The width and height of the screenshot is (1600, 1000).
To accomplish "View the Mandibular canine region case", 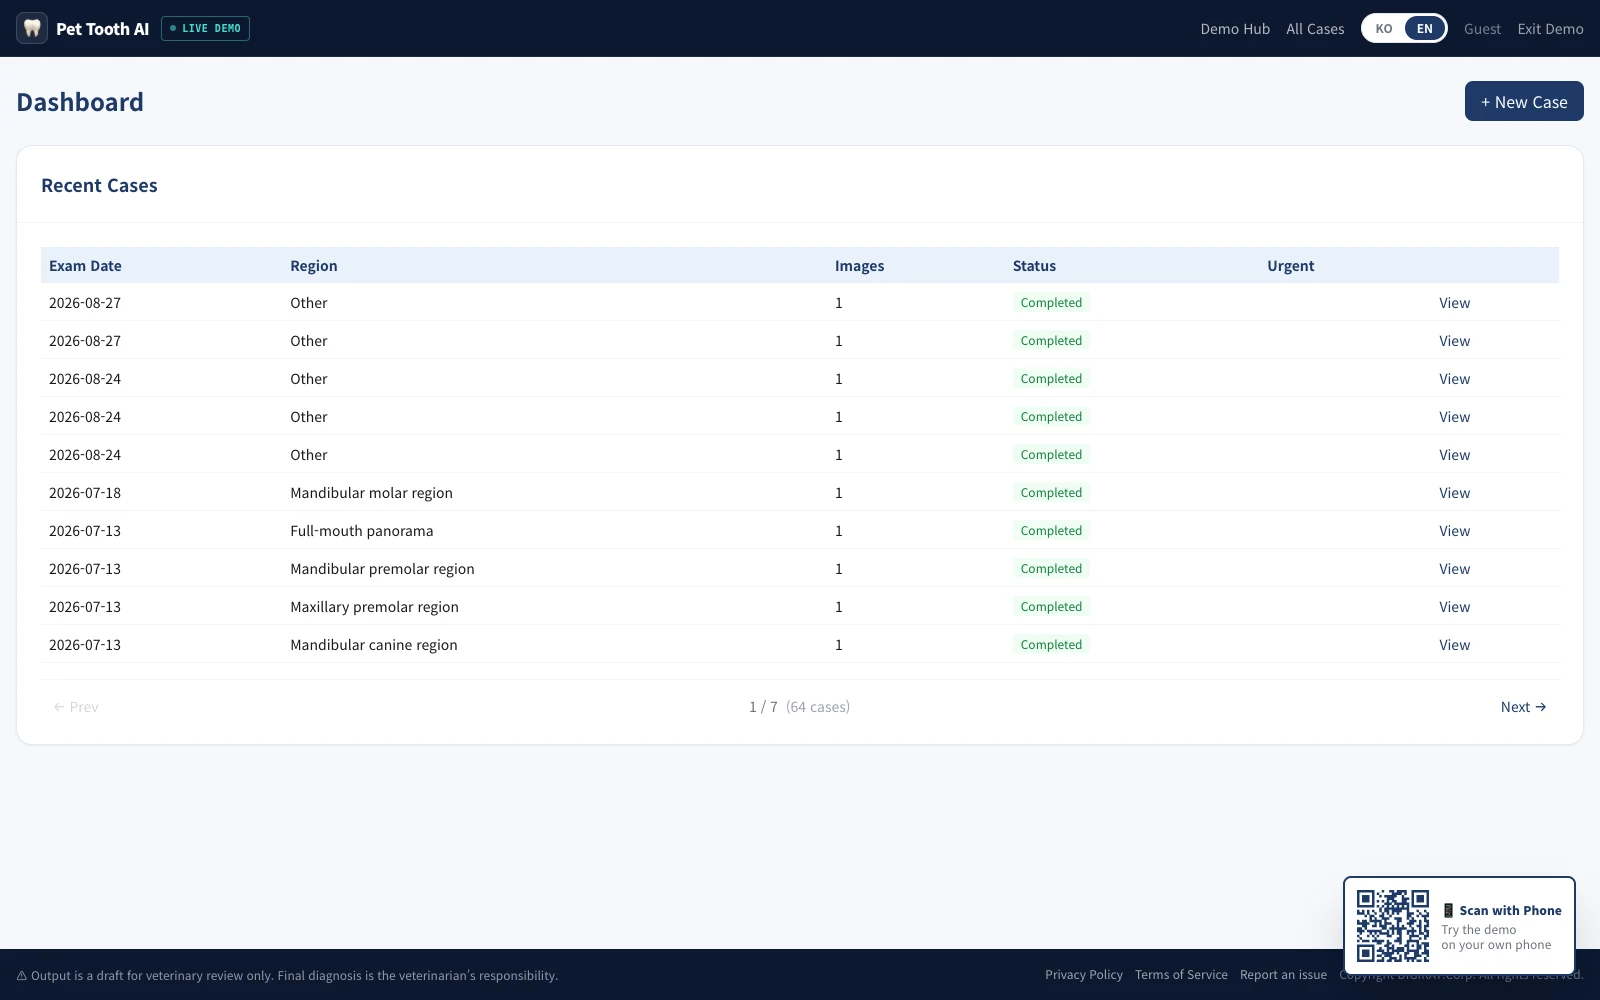I will [1454, 645].
